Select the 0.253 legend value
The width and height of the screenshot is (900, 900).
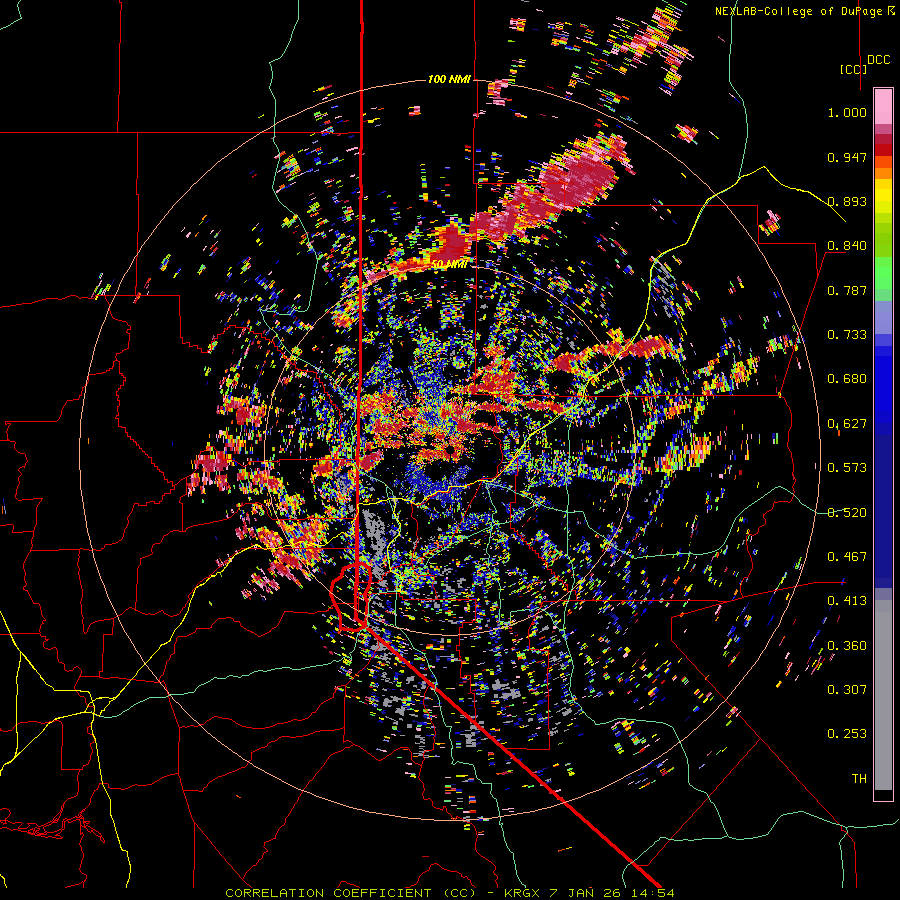847,734
